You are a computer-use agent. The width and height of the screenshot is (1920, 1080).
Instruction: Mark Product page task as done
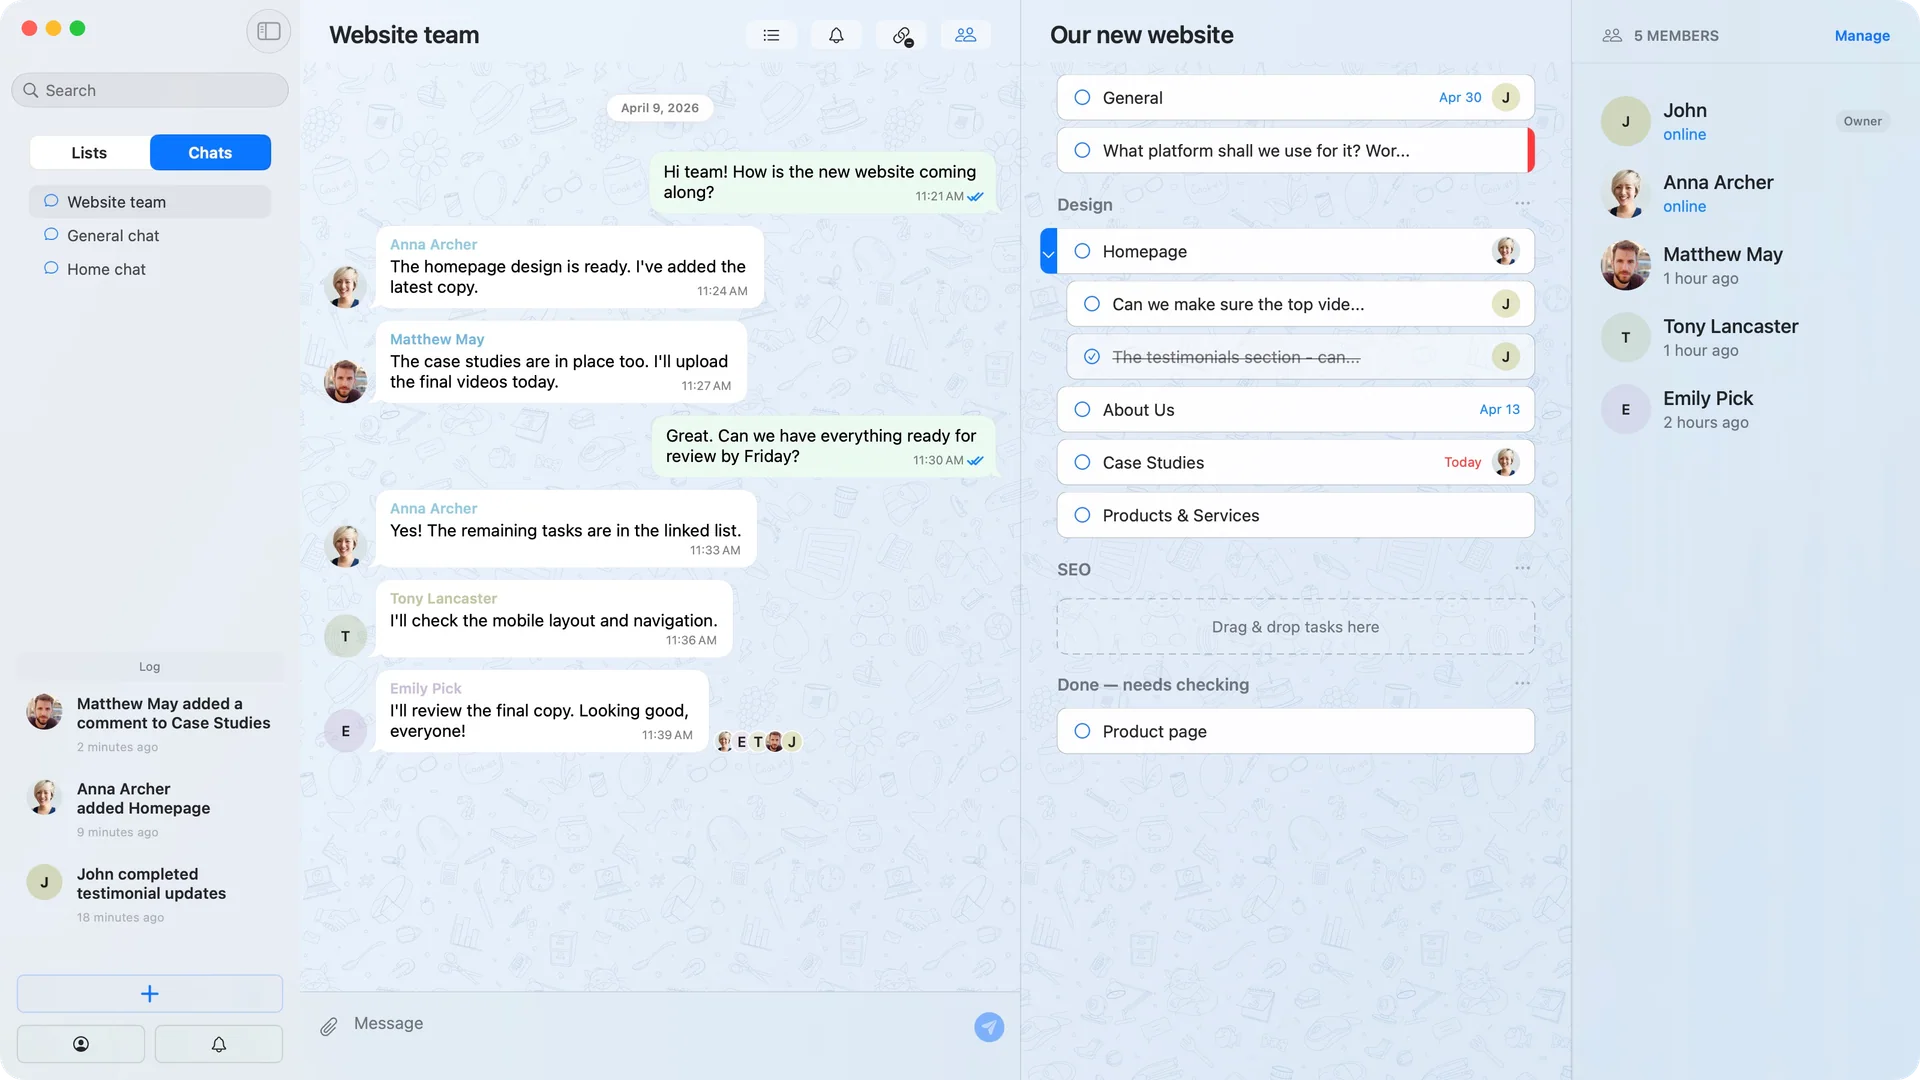(x=1082, y=731)
